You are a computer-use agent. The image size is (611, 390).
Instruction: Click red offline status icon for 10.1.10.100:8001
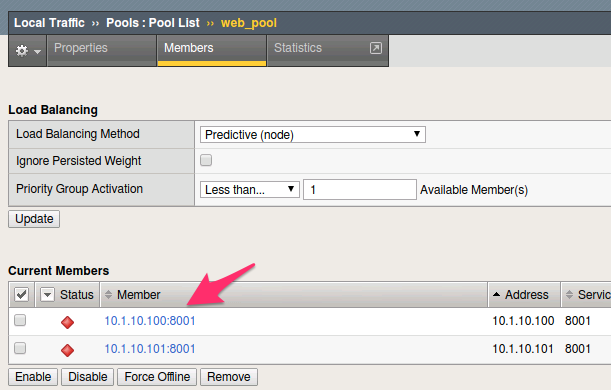pyautogui.click(x=67, y=322)
